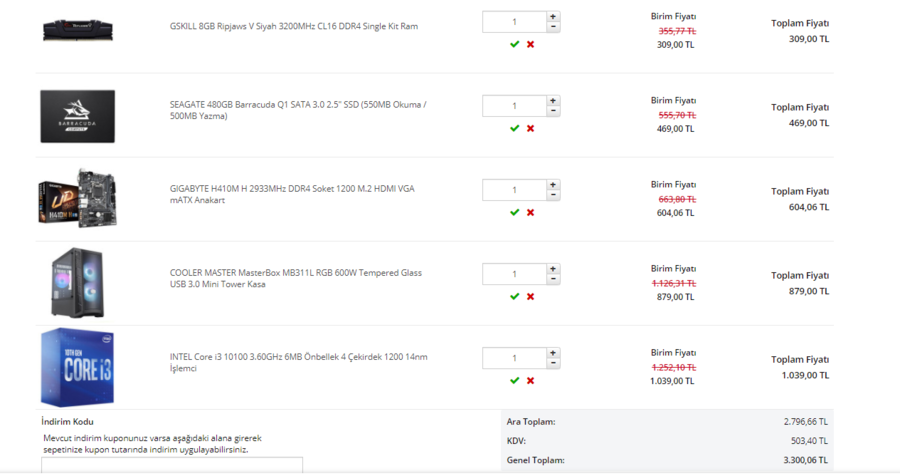Increase INTEL Core i3 quantity with plus

(x=553, y=353)
